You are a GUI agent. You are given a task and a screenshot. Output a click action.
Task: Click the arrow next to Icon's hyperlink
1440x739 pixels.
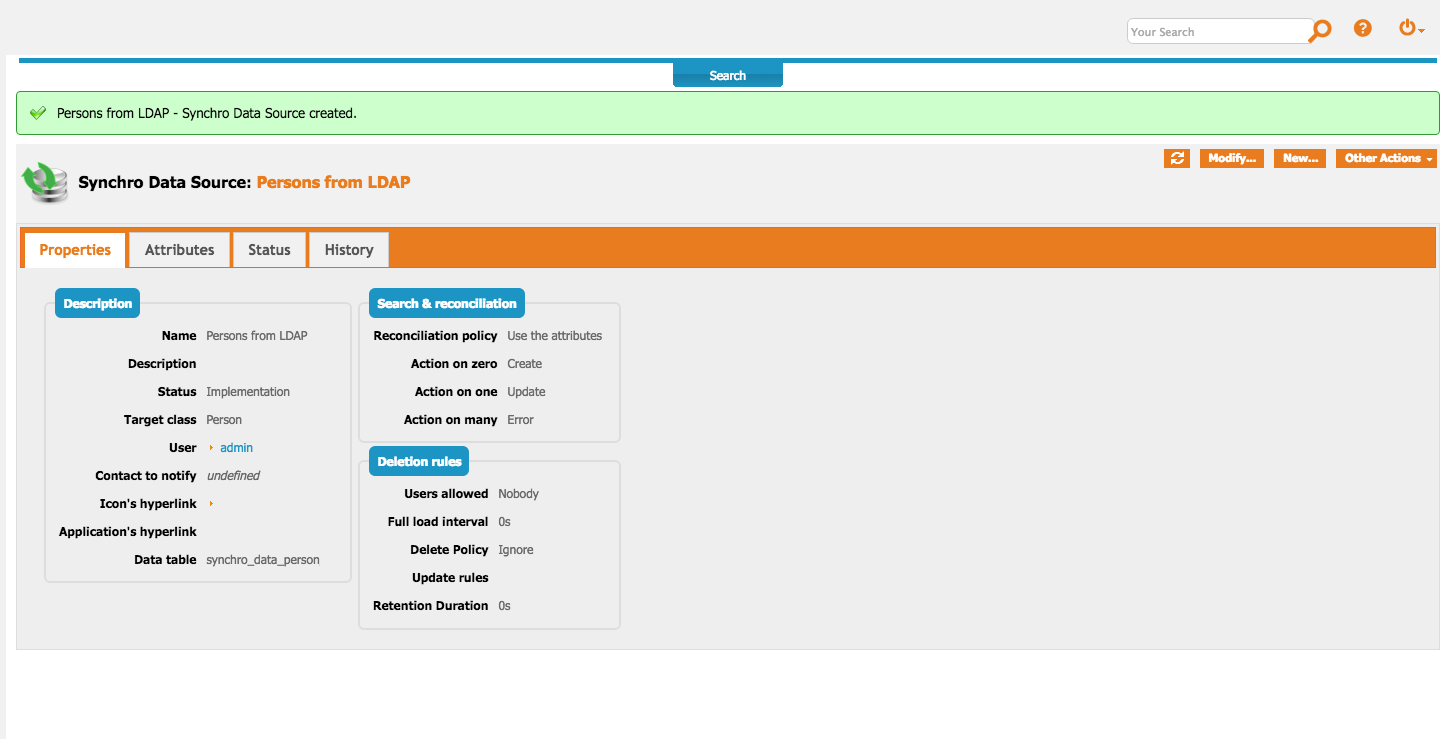coord(211,504)
